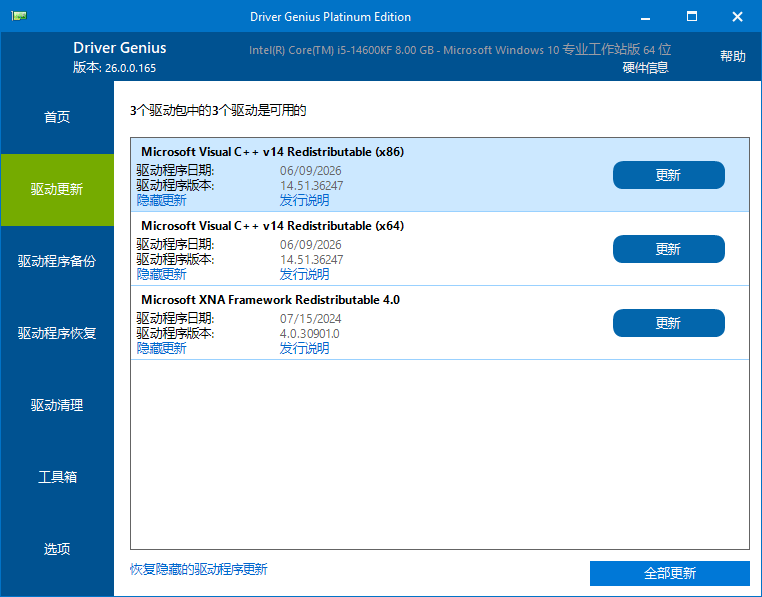Click the 3个驱动包中的3个驱动是可用的 summary text

(x=218, y=110)
